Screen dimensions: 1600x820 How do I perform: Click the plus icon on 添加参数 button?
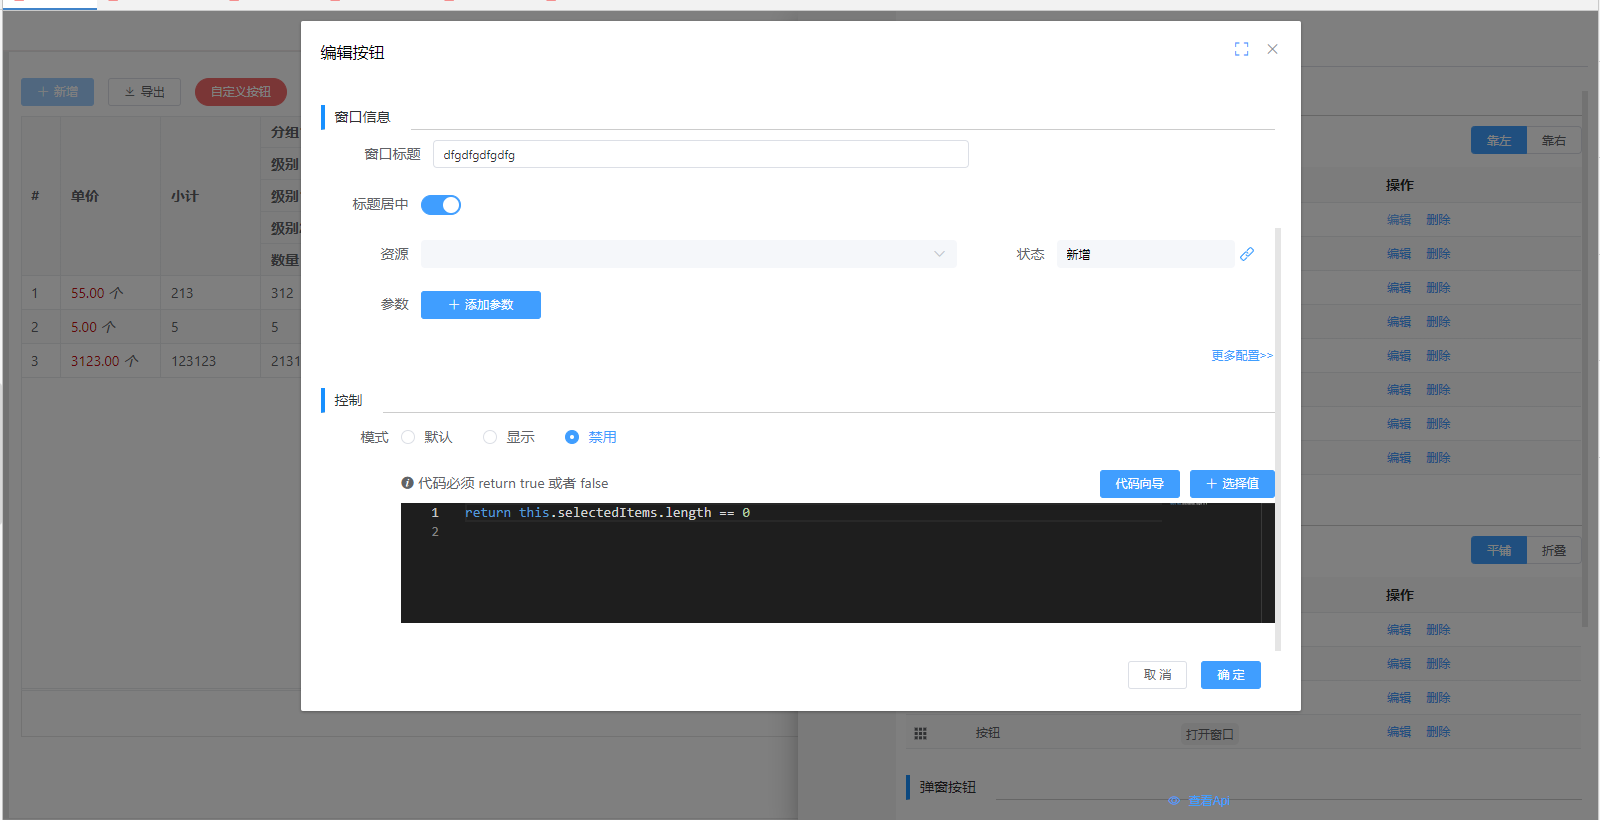(x=454, y=305)
